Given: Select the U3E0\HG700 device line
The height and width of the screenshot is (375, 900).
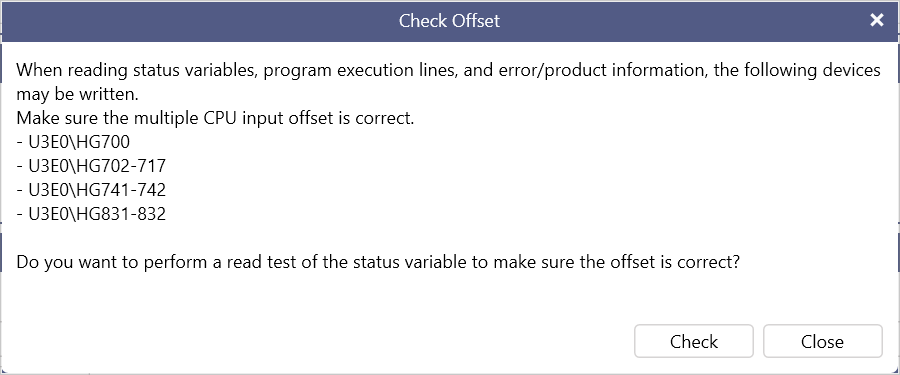Looking at the screenshot, I should click(73, 142).
